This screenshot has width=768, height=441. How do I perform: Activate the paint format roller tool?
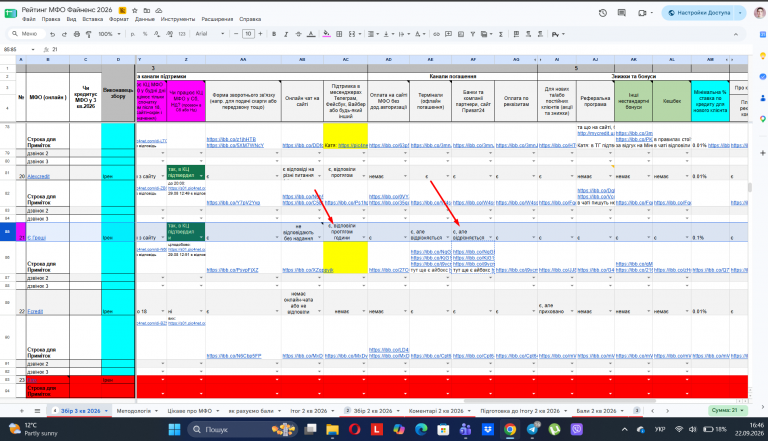pos(89,34)
